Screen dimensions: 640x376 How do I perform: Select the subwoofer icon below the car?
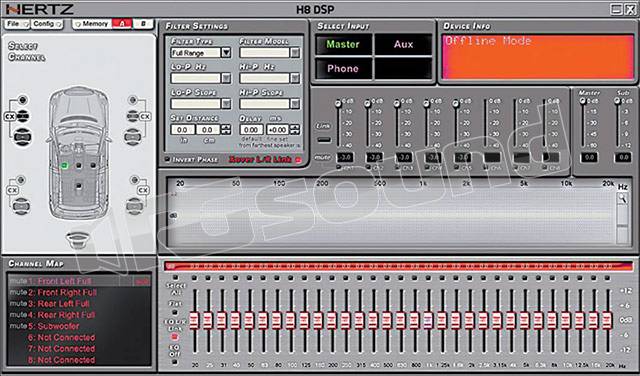tap(78, 240)
